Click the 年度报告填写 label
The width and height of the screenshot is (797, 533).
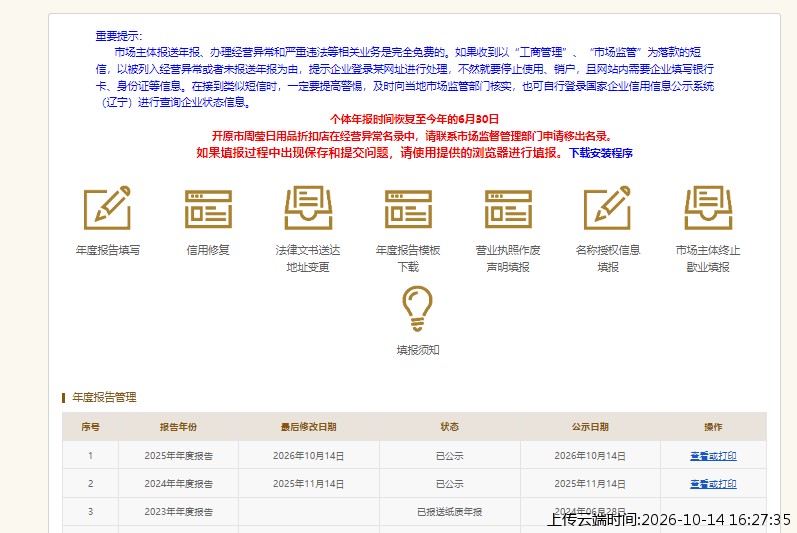pos(108,250)
